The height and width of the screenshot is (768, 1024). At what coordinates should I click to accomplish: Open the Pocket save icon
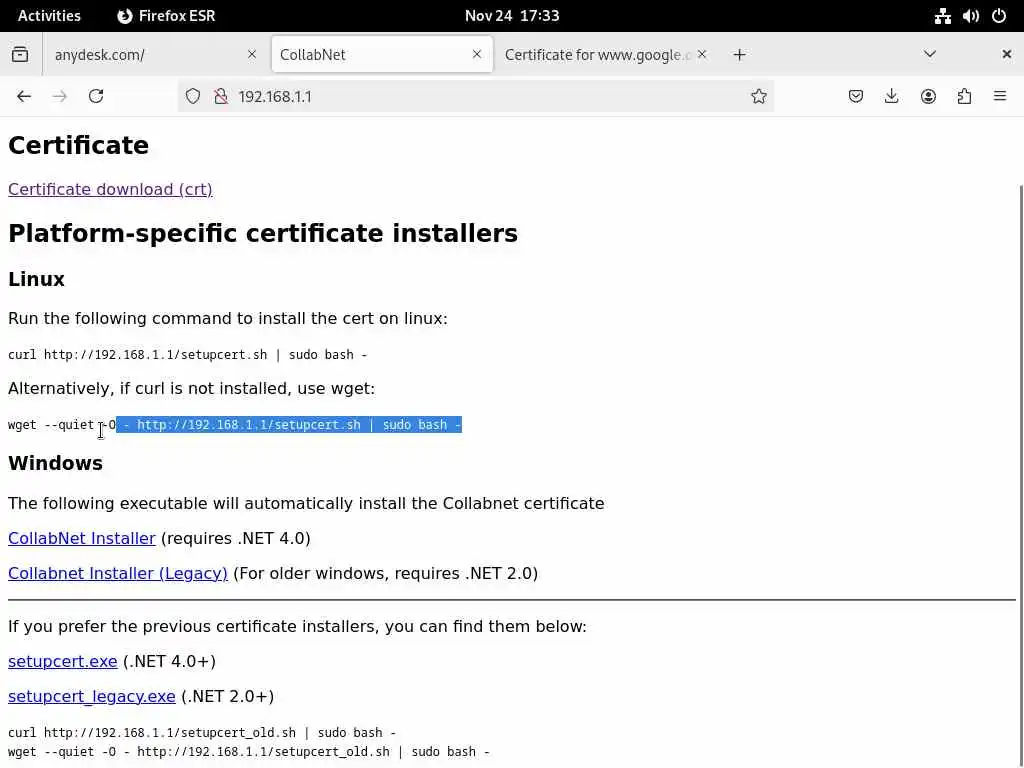856,97
